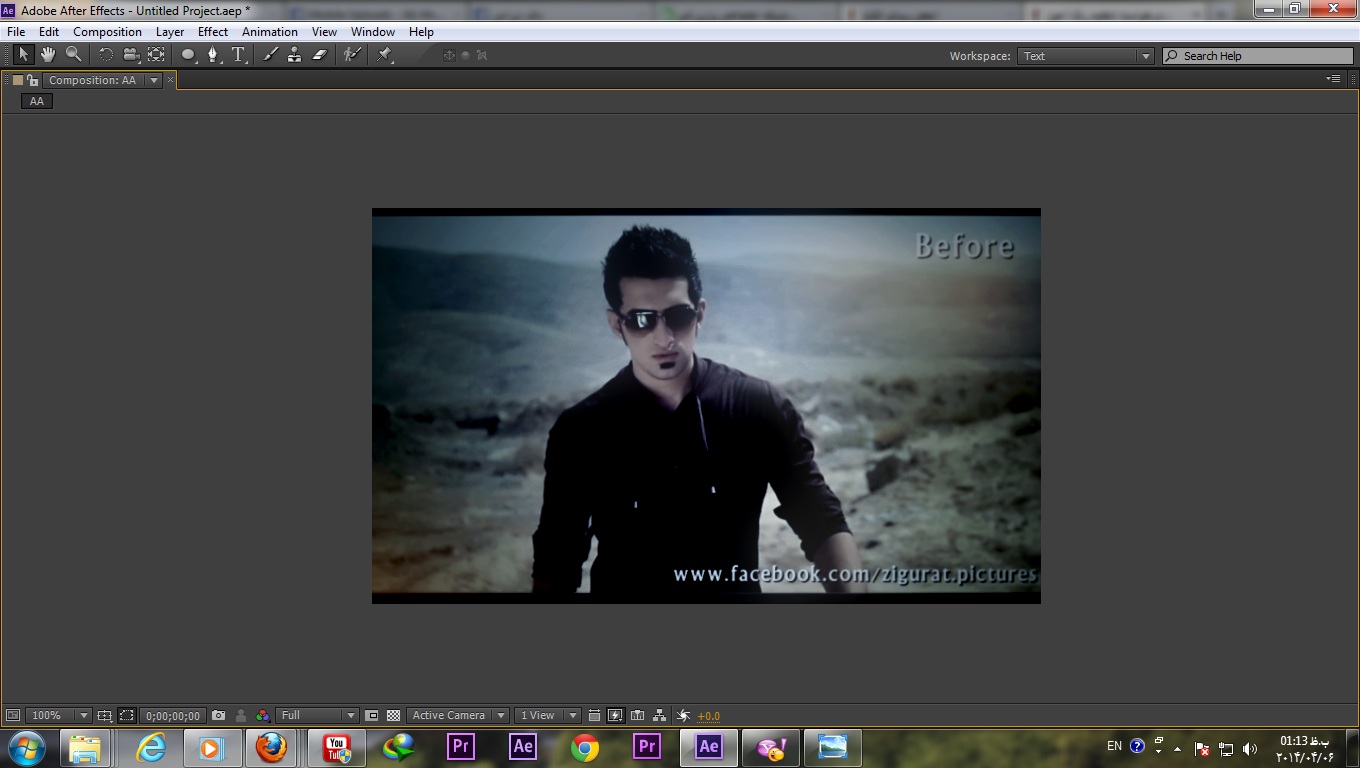Open the Timeline button icon

[637, 715]
